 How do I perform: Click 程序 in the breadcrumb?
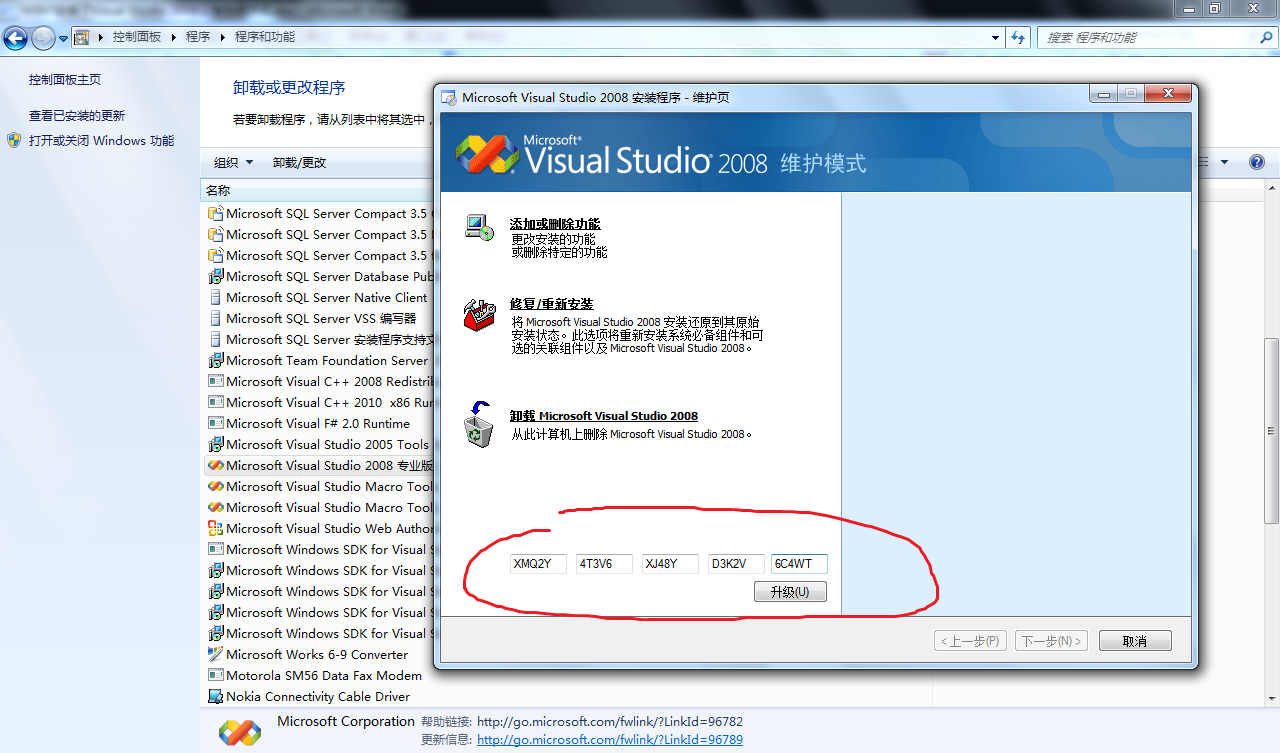pyautogui.click(x=198, y=37)
